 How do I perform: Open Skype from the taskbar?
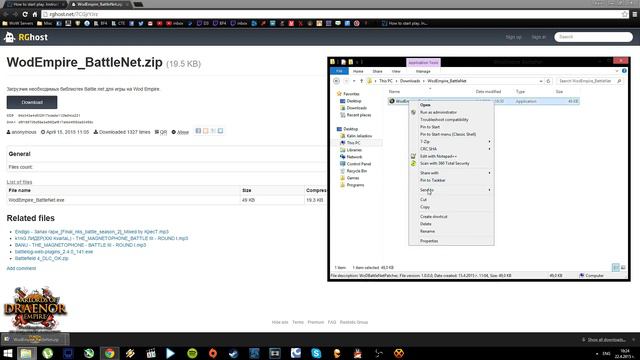tap(316, 353)
